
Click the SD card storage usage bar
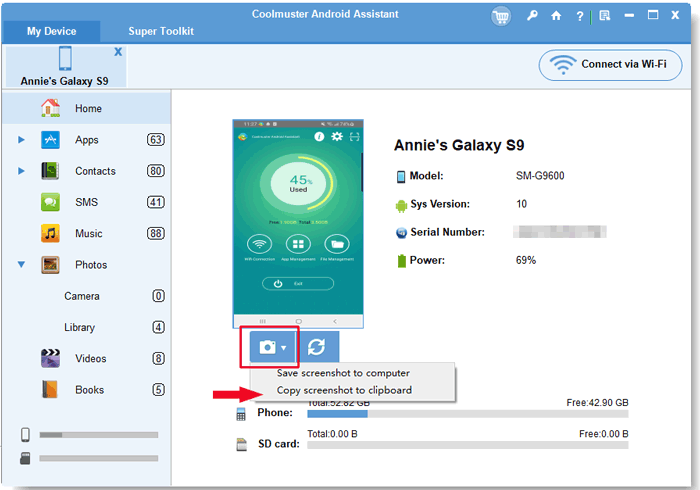[x=467, y=445]
